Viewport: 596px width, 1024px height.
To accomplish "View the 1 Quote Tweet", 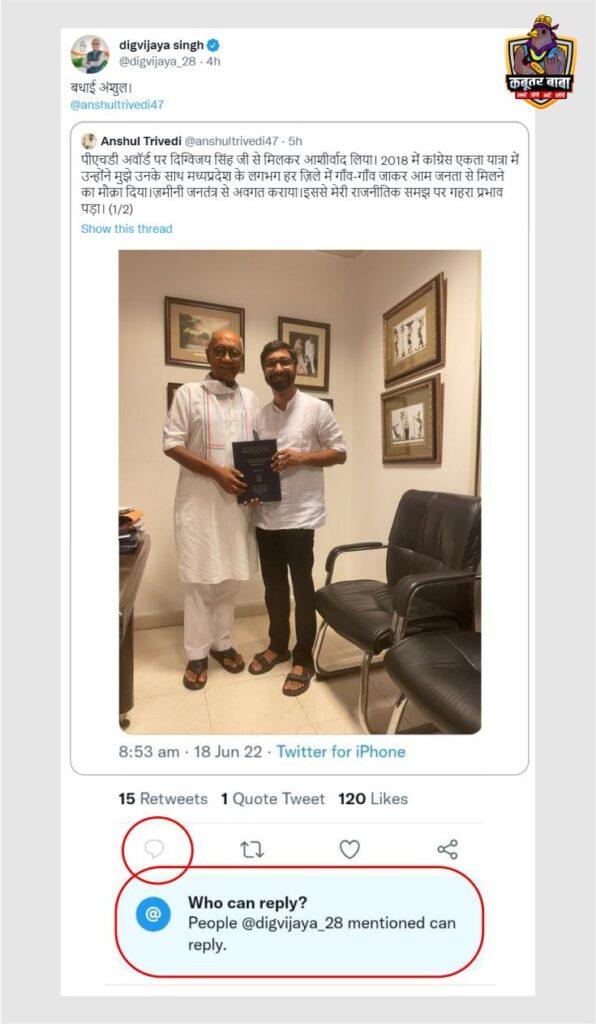I will click(x=272, y=799).
